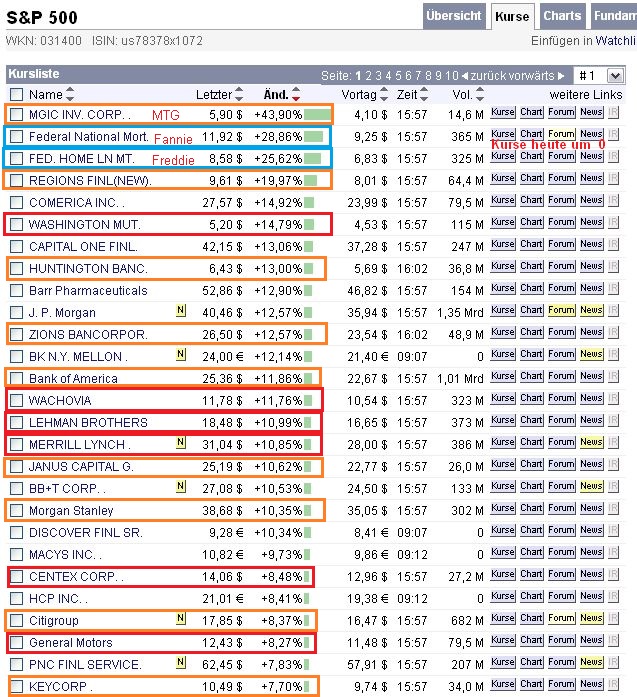Click the green change bar for MGIC INV. CORP.
637x697 pixels.
[317, 115]
